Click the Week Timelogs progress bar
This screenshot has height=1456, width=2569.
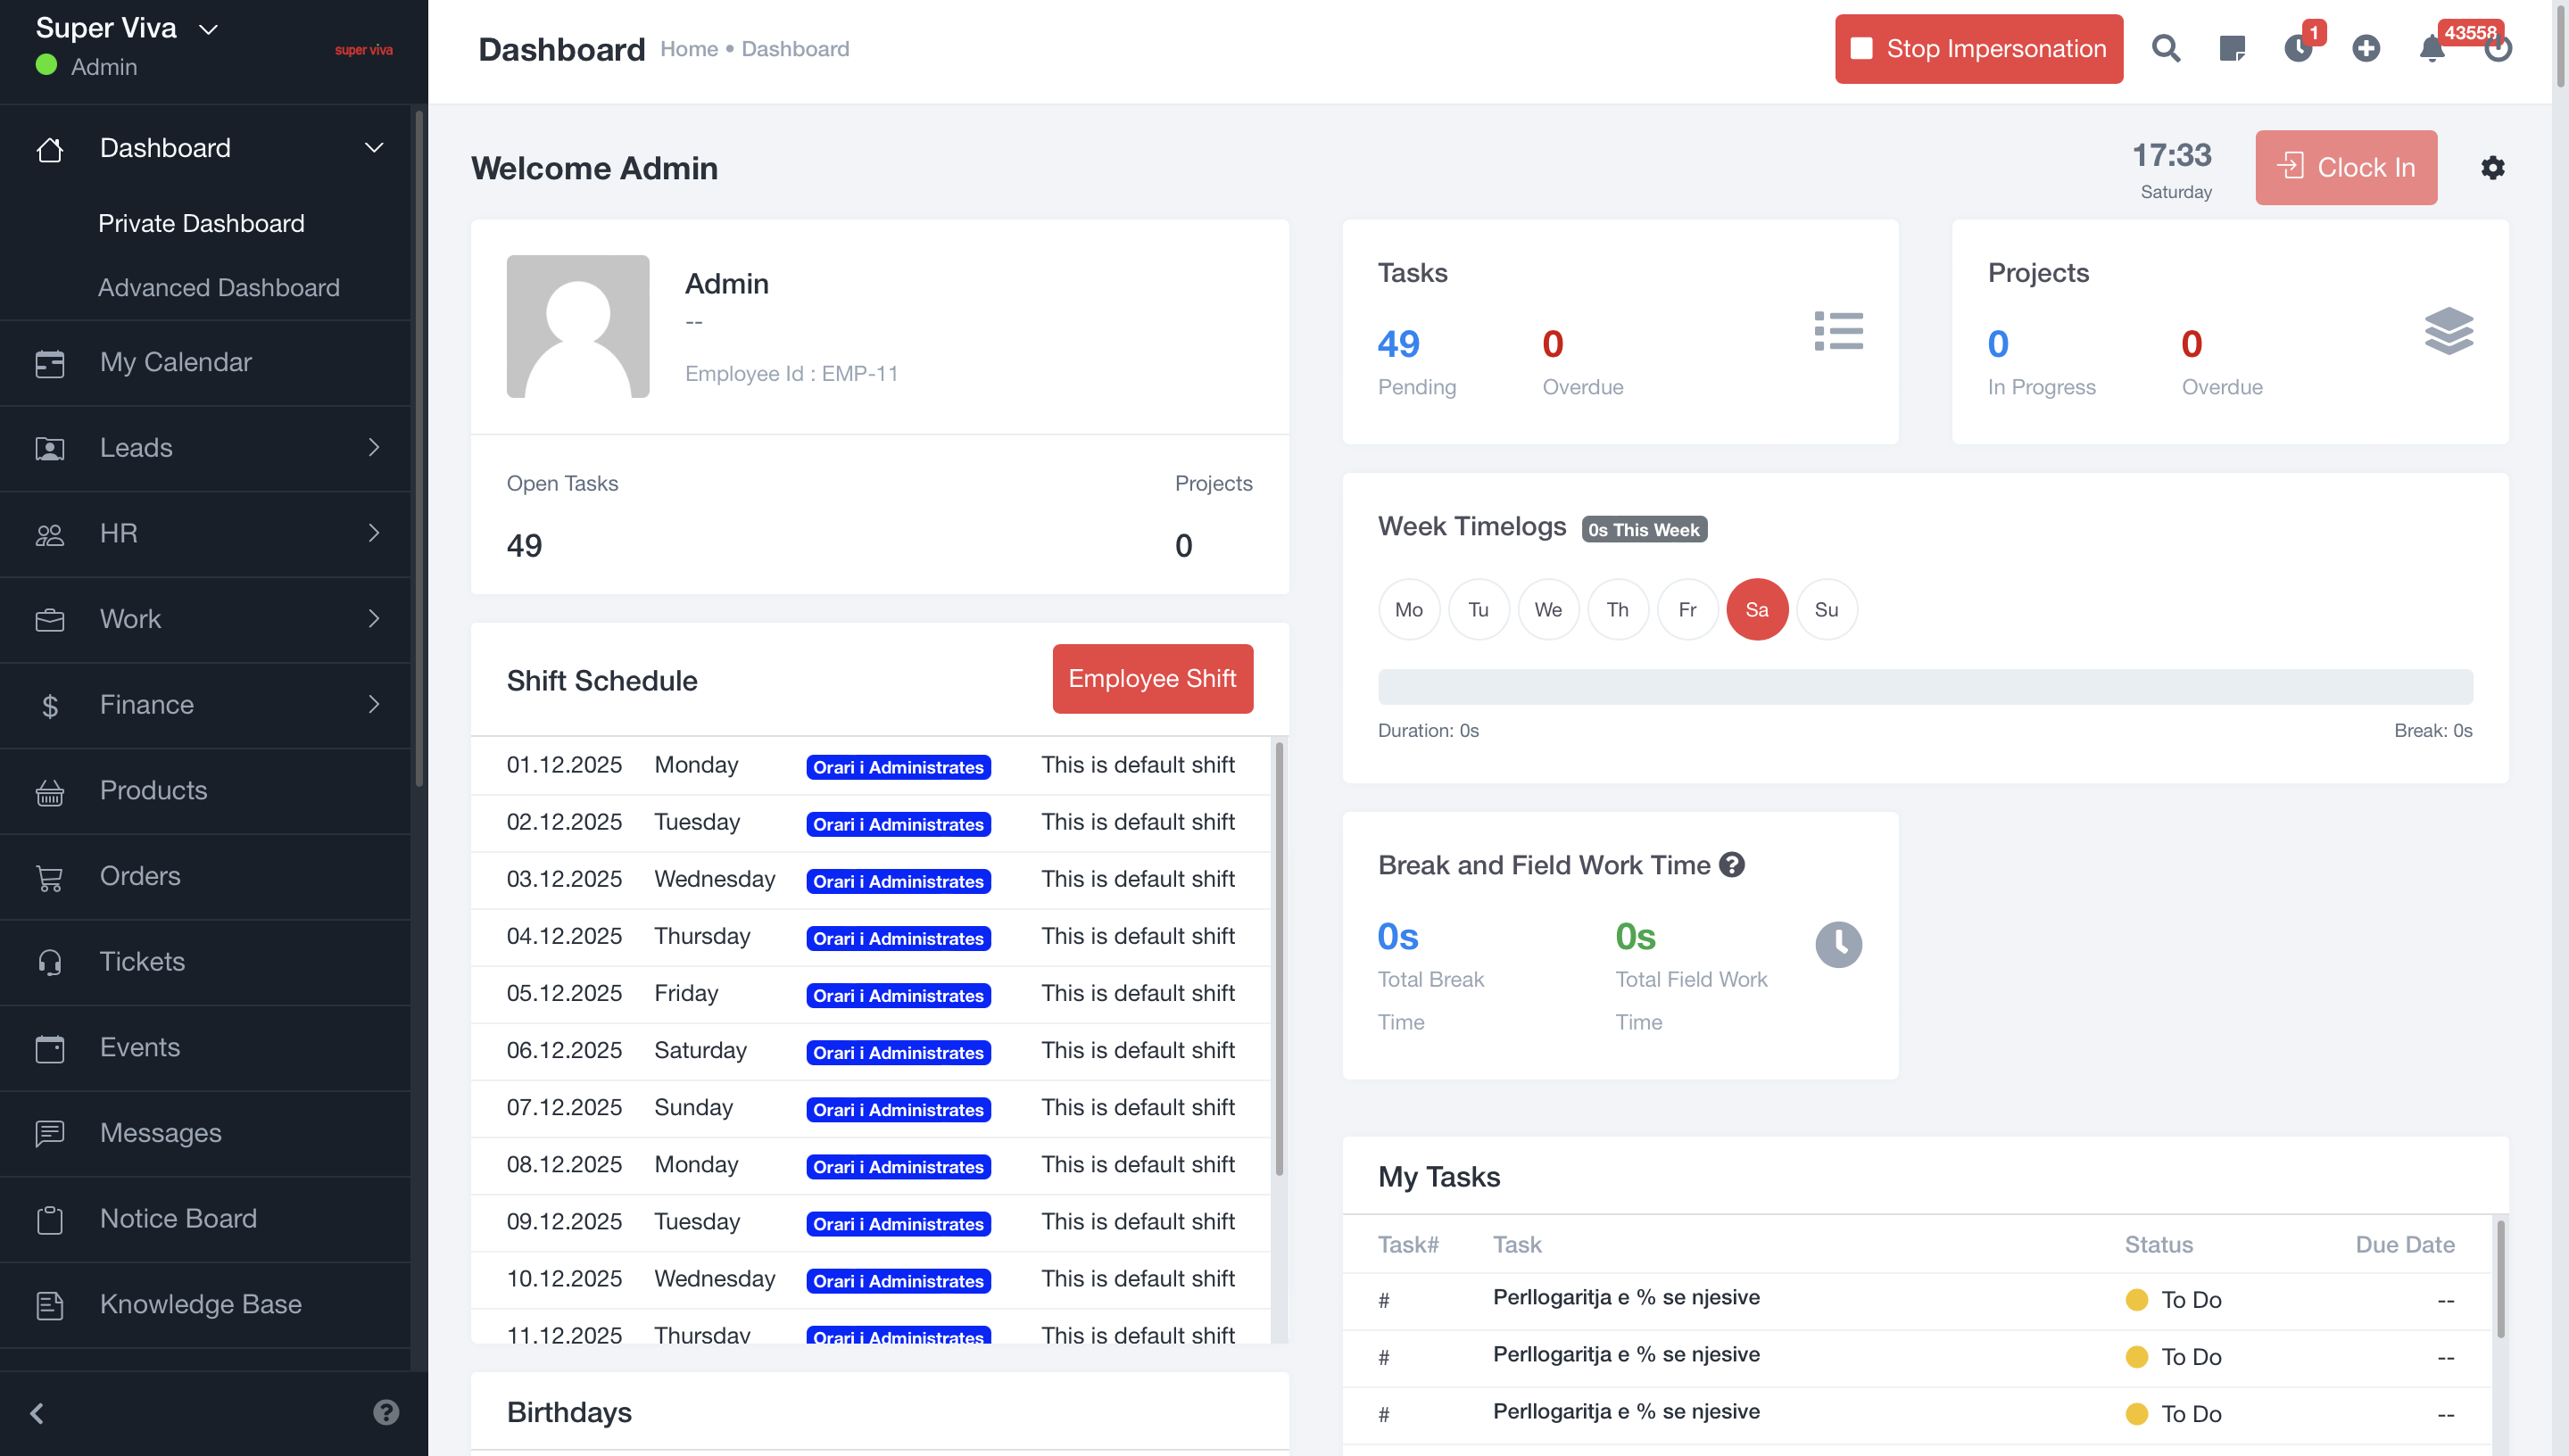(1924, 686)
